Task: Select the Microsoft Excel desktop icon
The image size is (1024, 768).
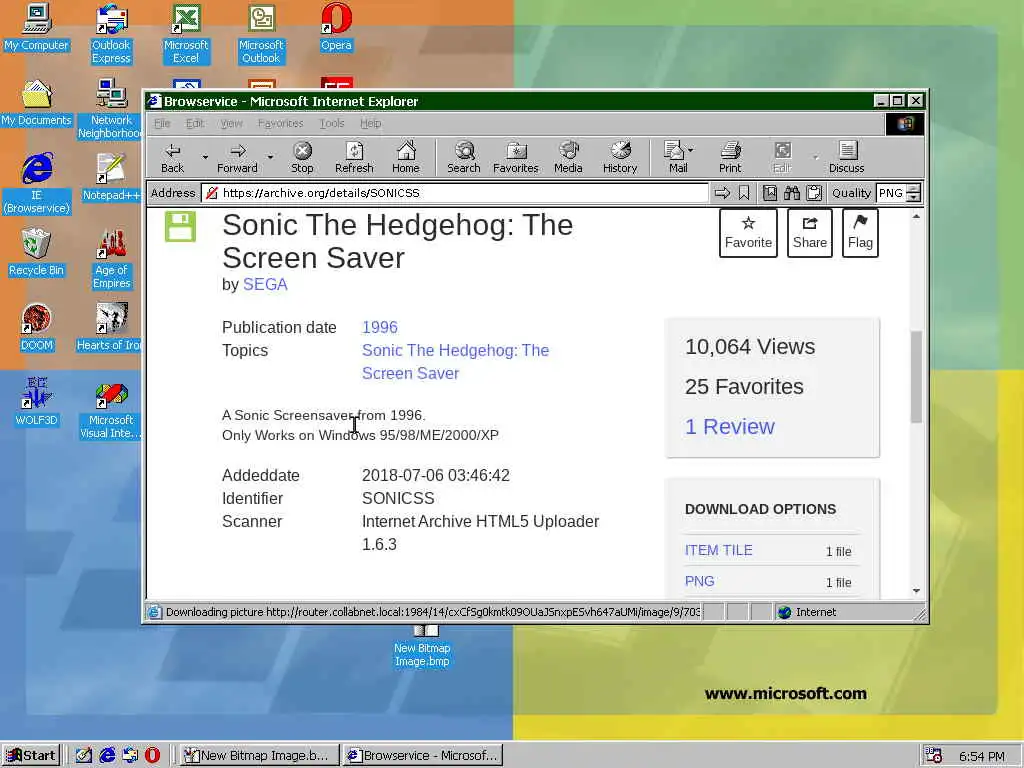Action: coord(186,34)
